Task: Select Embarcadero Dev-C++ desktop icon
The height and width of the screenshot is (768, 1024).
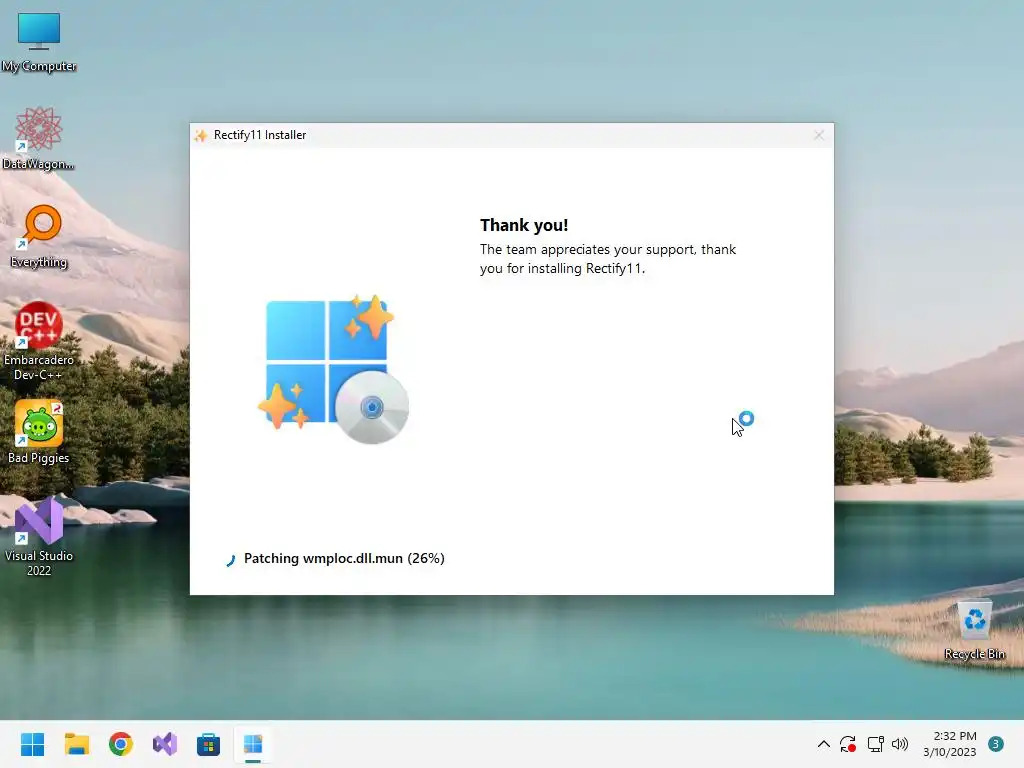Action: pos(39,341)
